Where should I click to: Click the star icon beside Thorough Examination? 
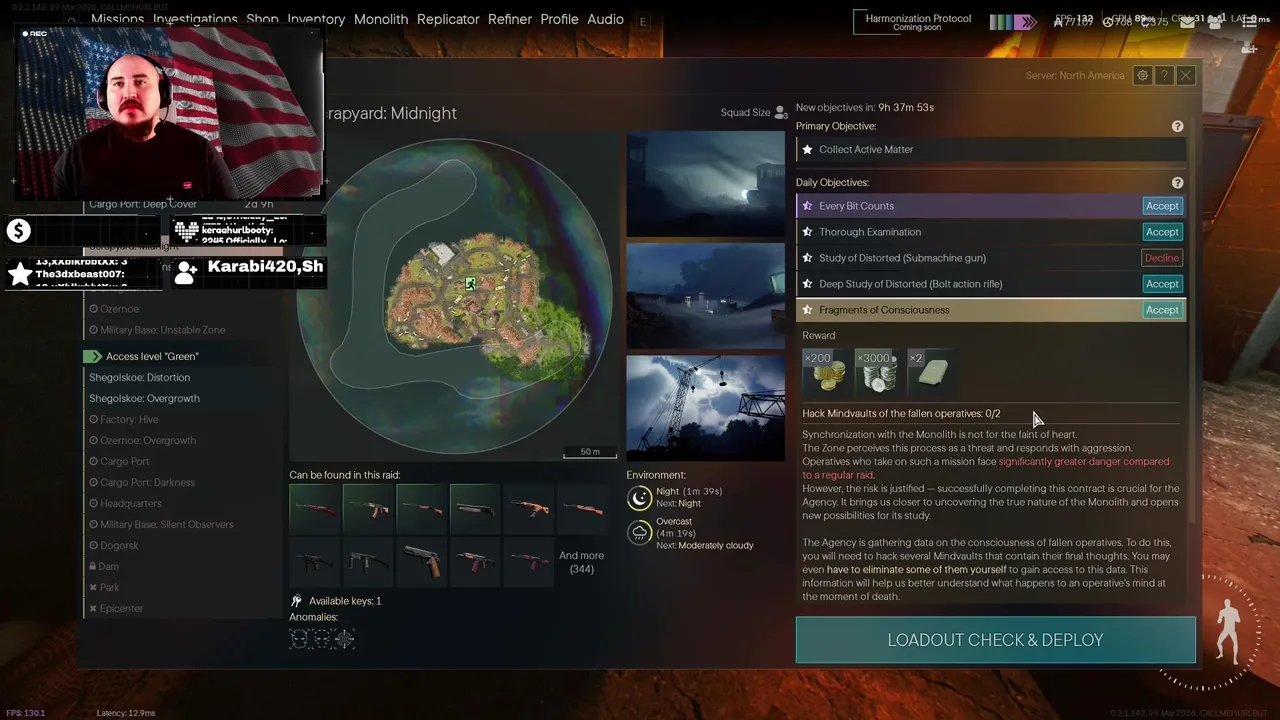(x=807, y=232)
